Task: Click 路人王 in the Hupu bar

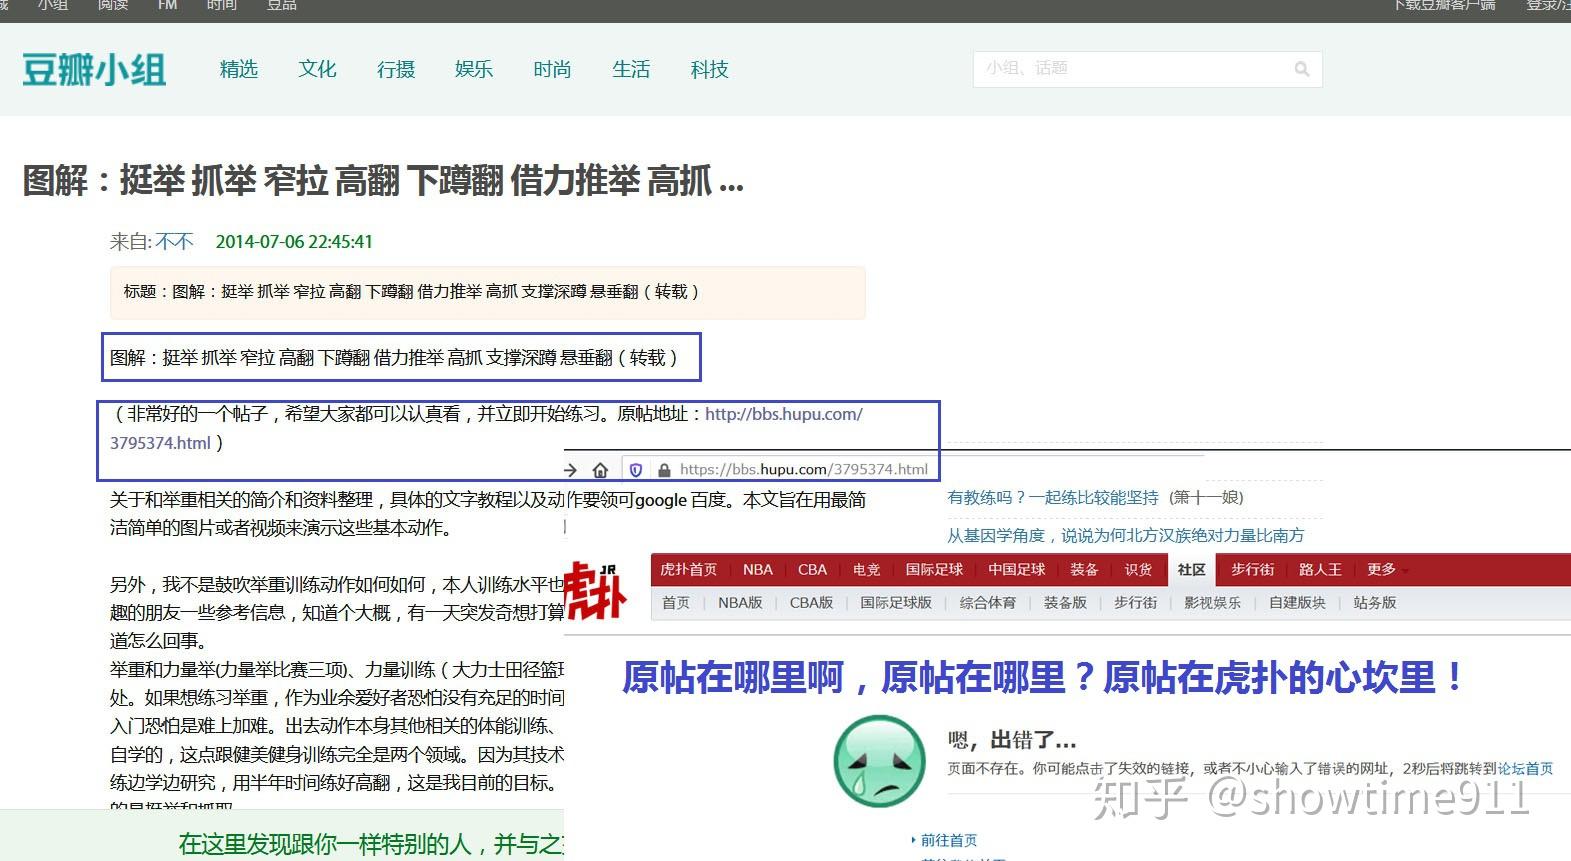Action: pyautogui.click(x=1320, y=569)
